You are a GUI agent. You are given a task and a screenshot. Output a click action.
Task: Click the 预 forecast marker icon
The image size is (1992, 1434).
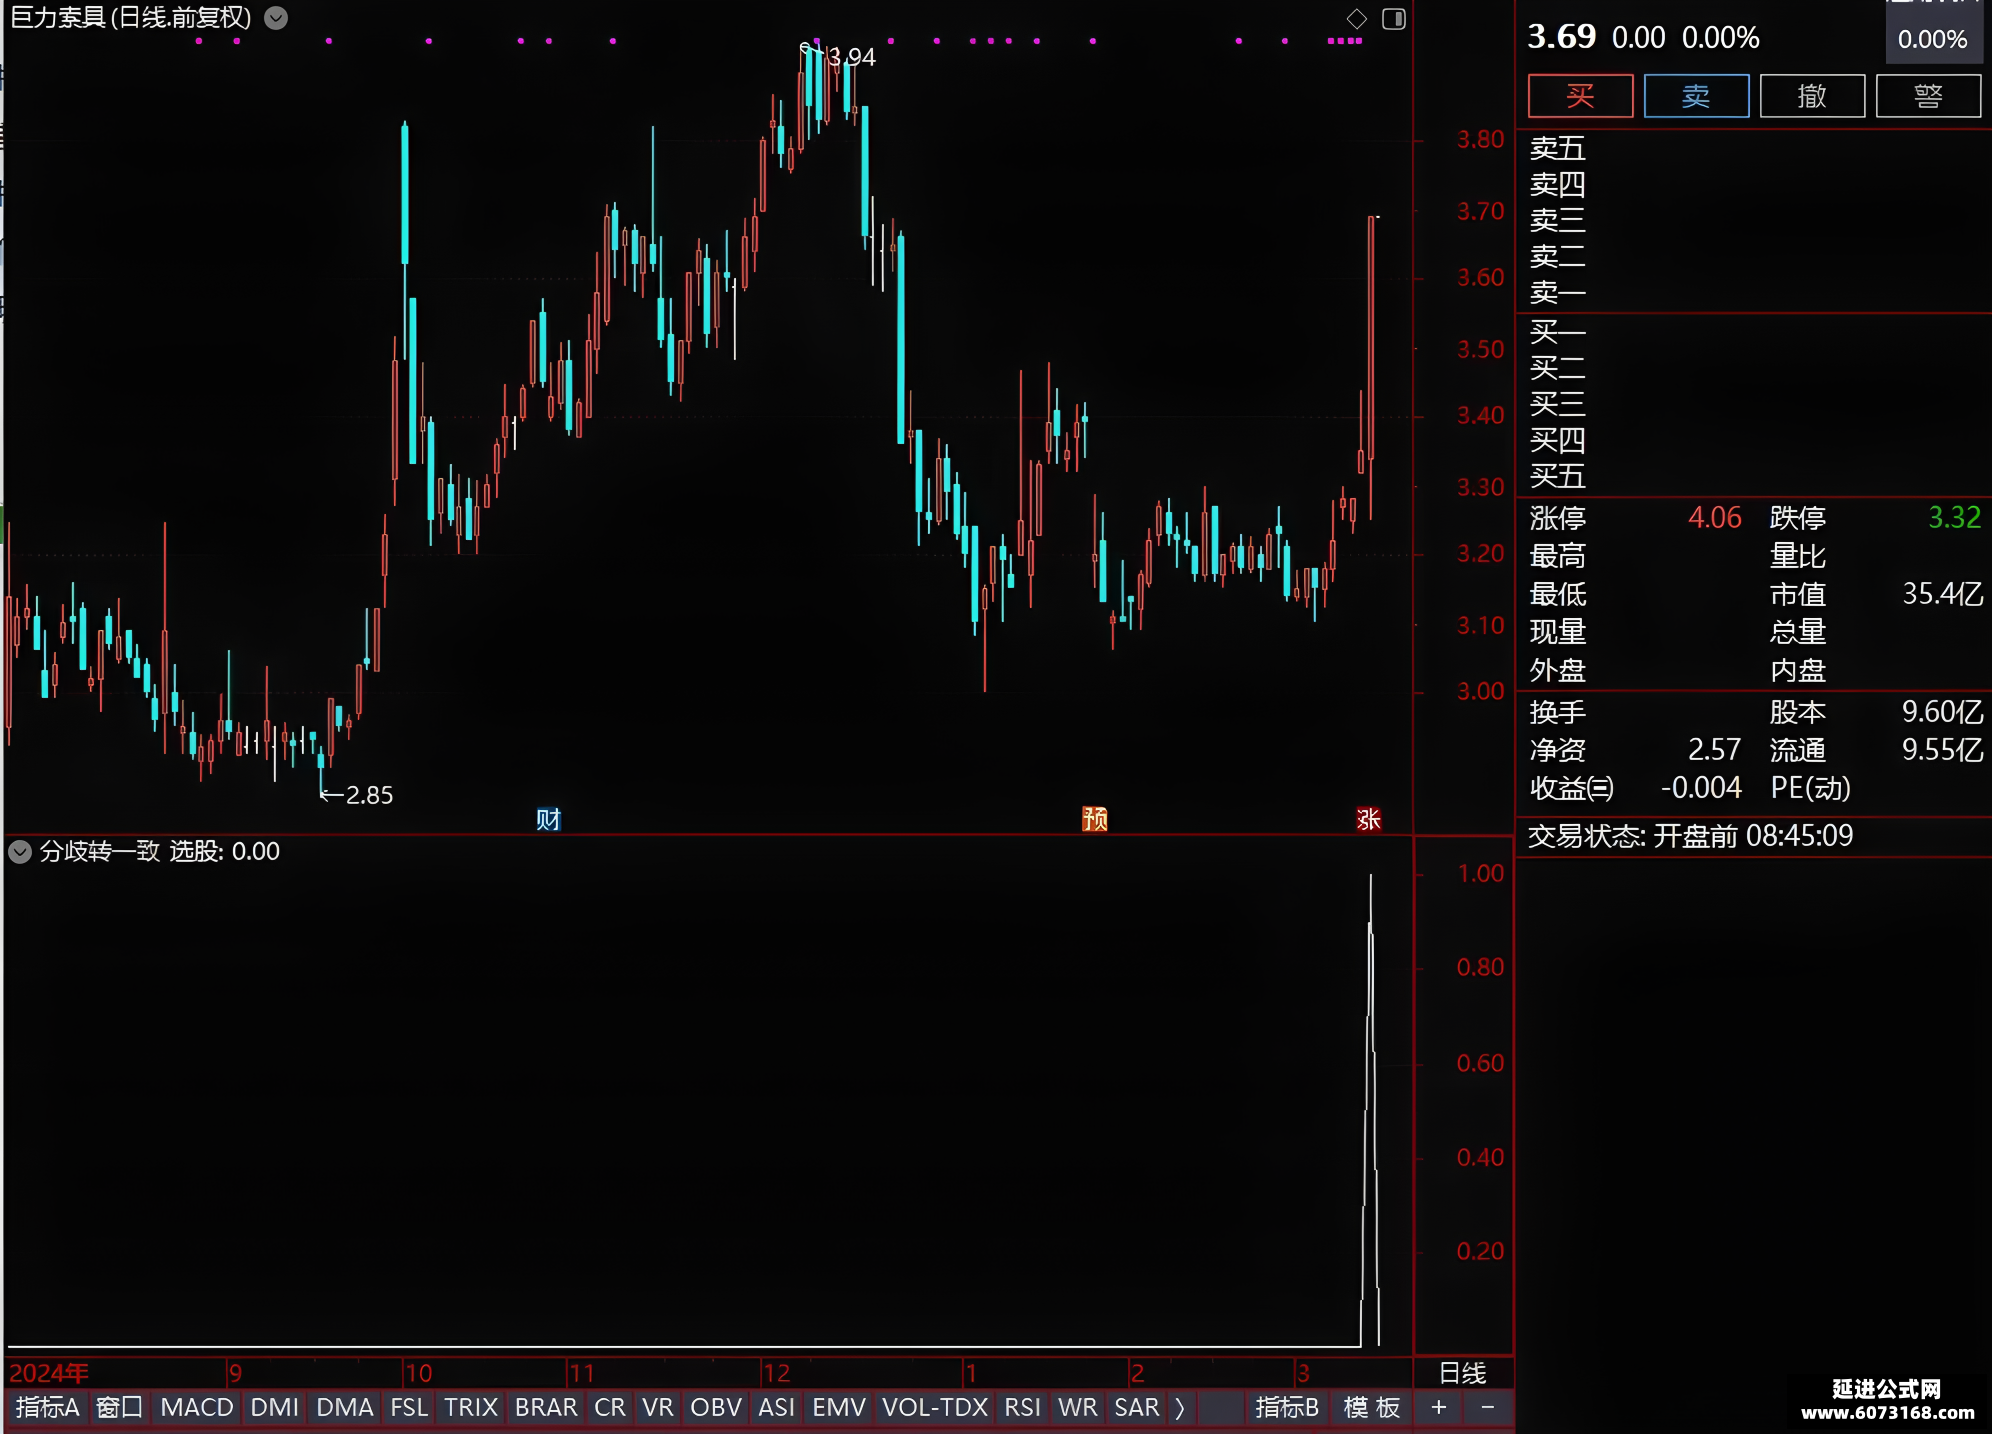click(1095, 819)
